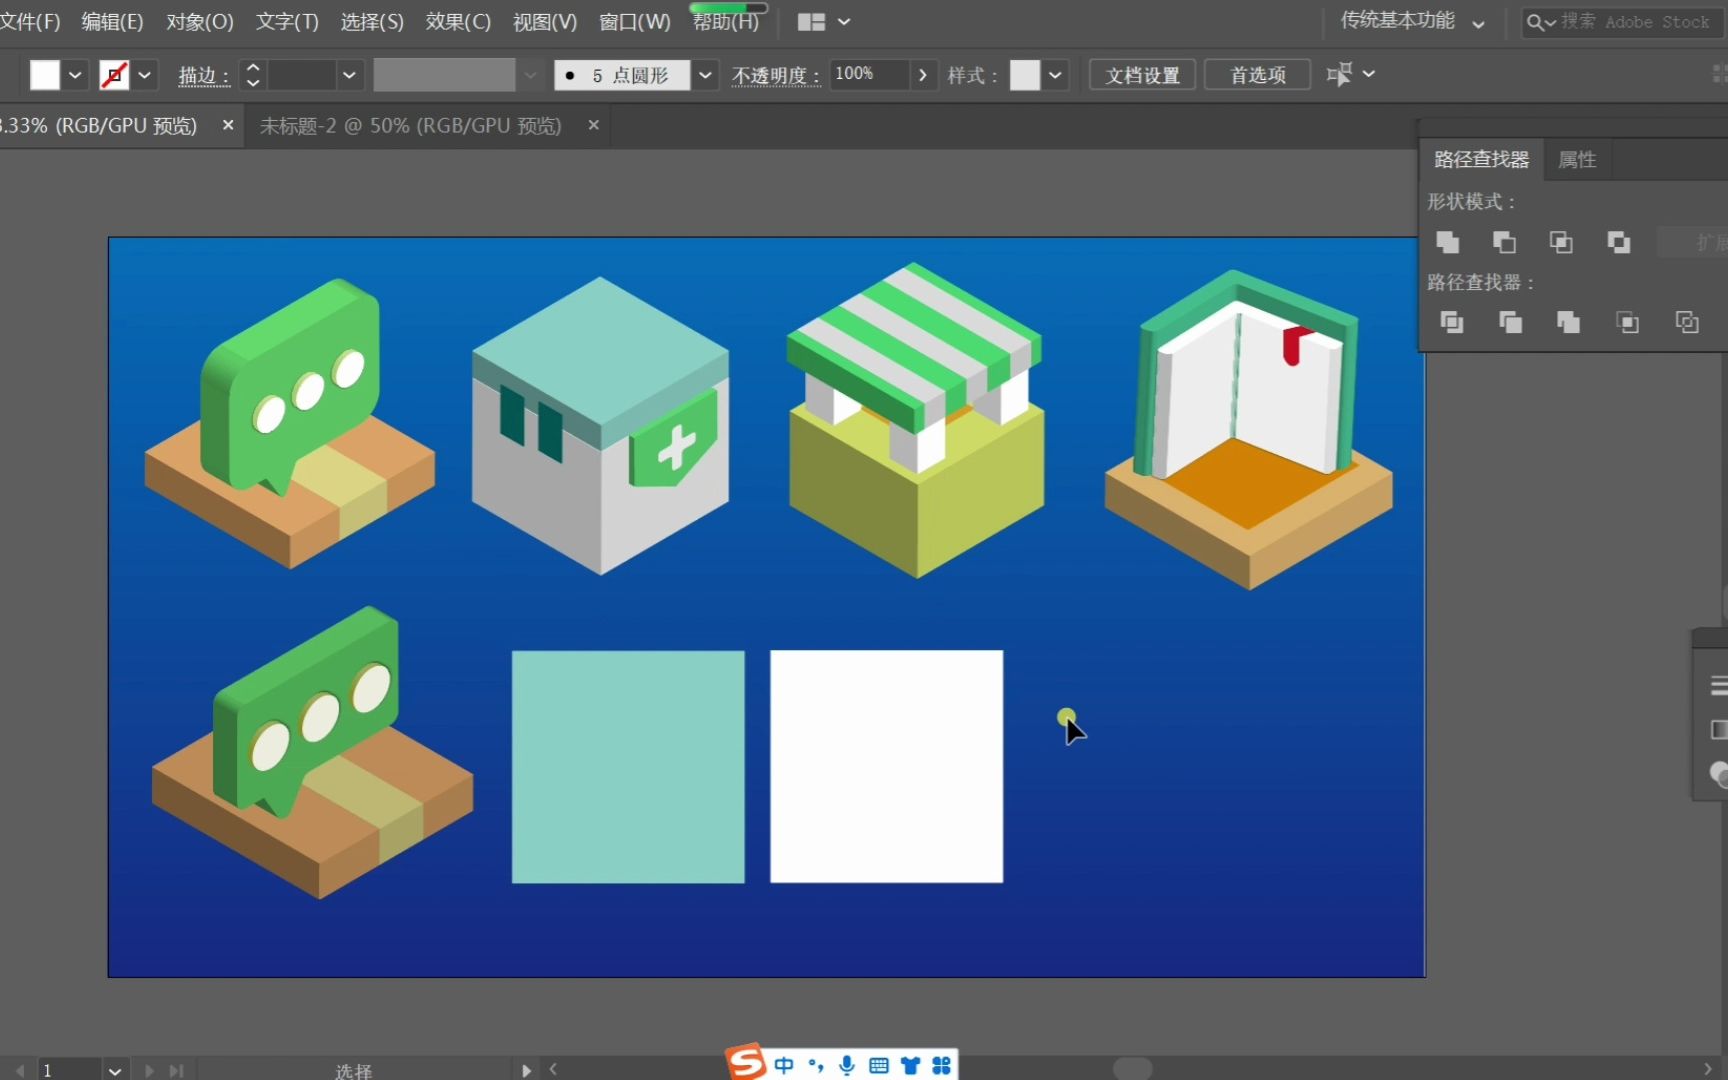Screen dimensions: 1728x1080
Task: Select the Intersect shape mode icon
Action: pos(1561,242)
